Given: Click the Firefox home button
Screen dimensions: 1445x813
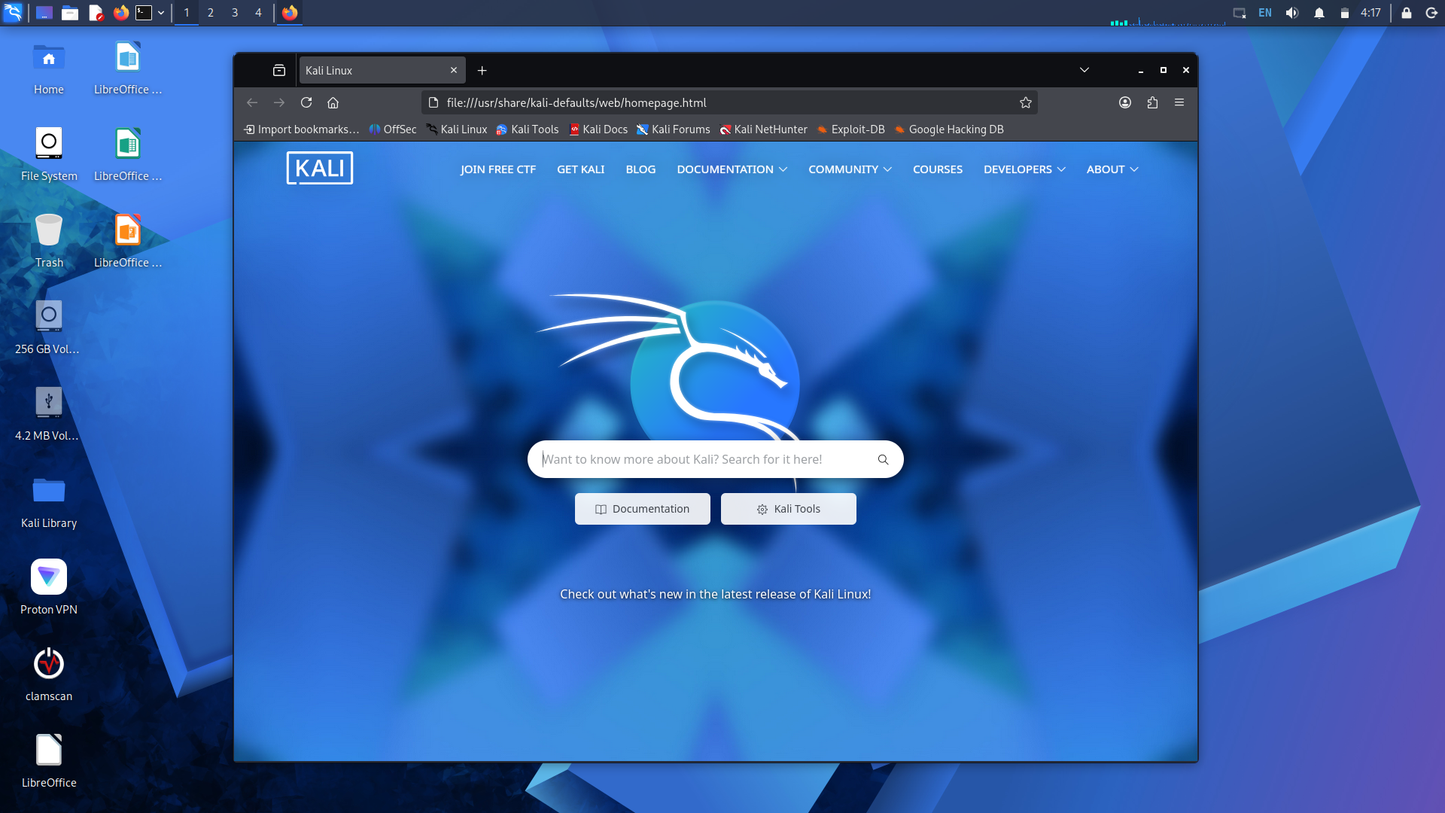Looking at the screenshot, I should (333, 102).
